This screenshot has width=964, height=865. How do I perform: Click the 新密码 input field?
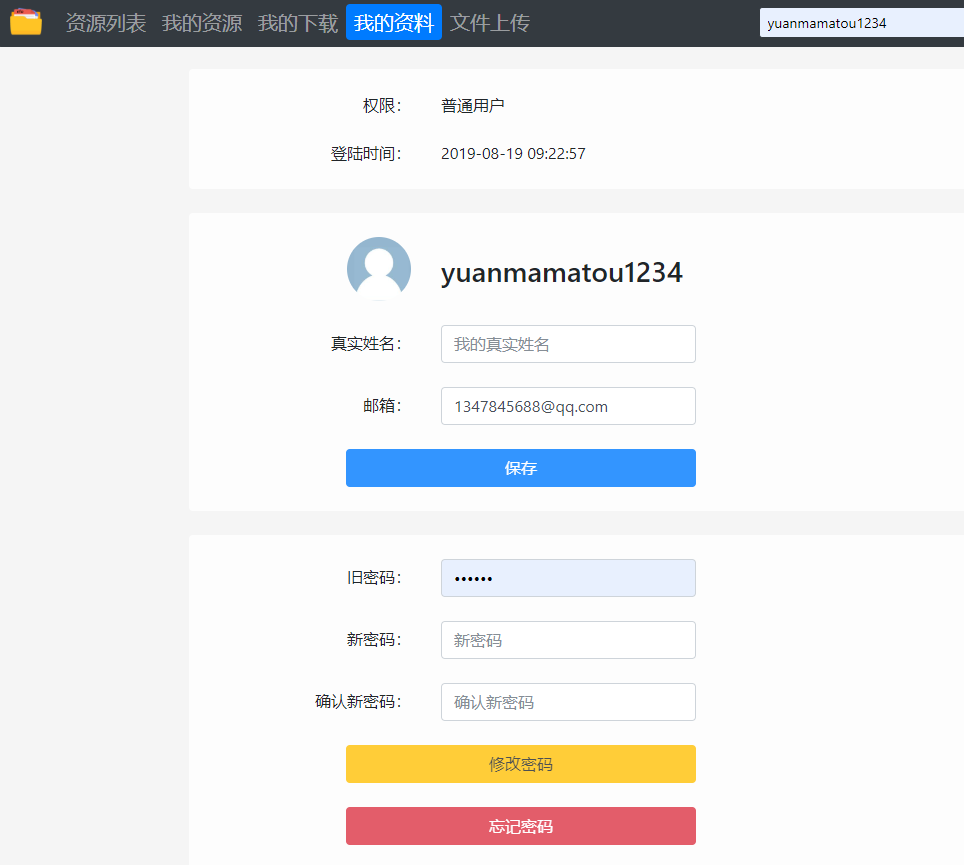[x=568, y=640]
